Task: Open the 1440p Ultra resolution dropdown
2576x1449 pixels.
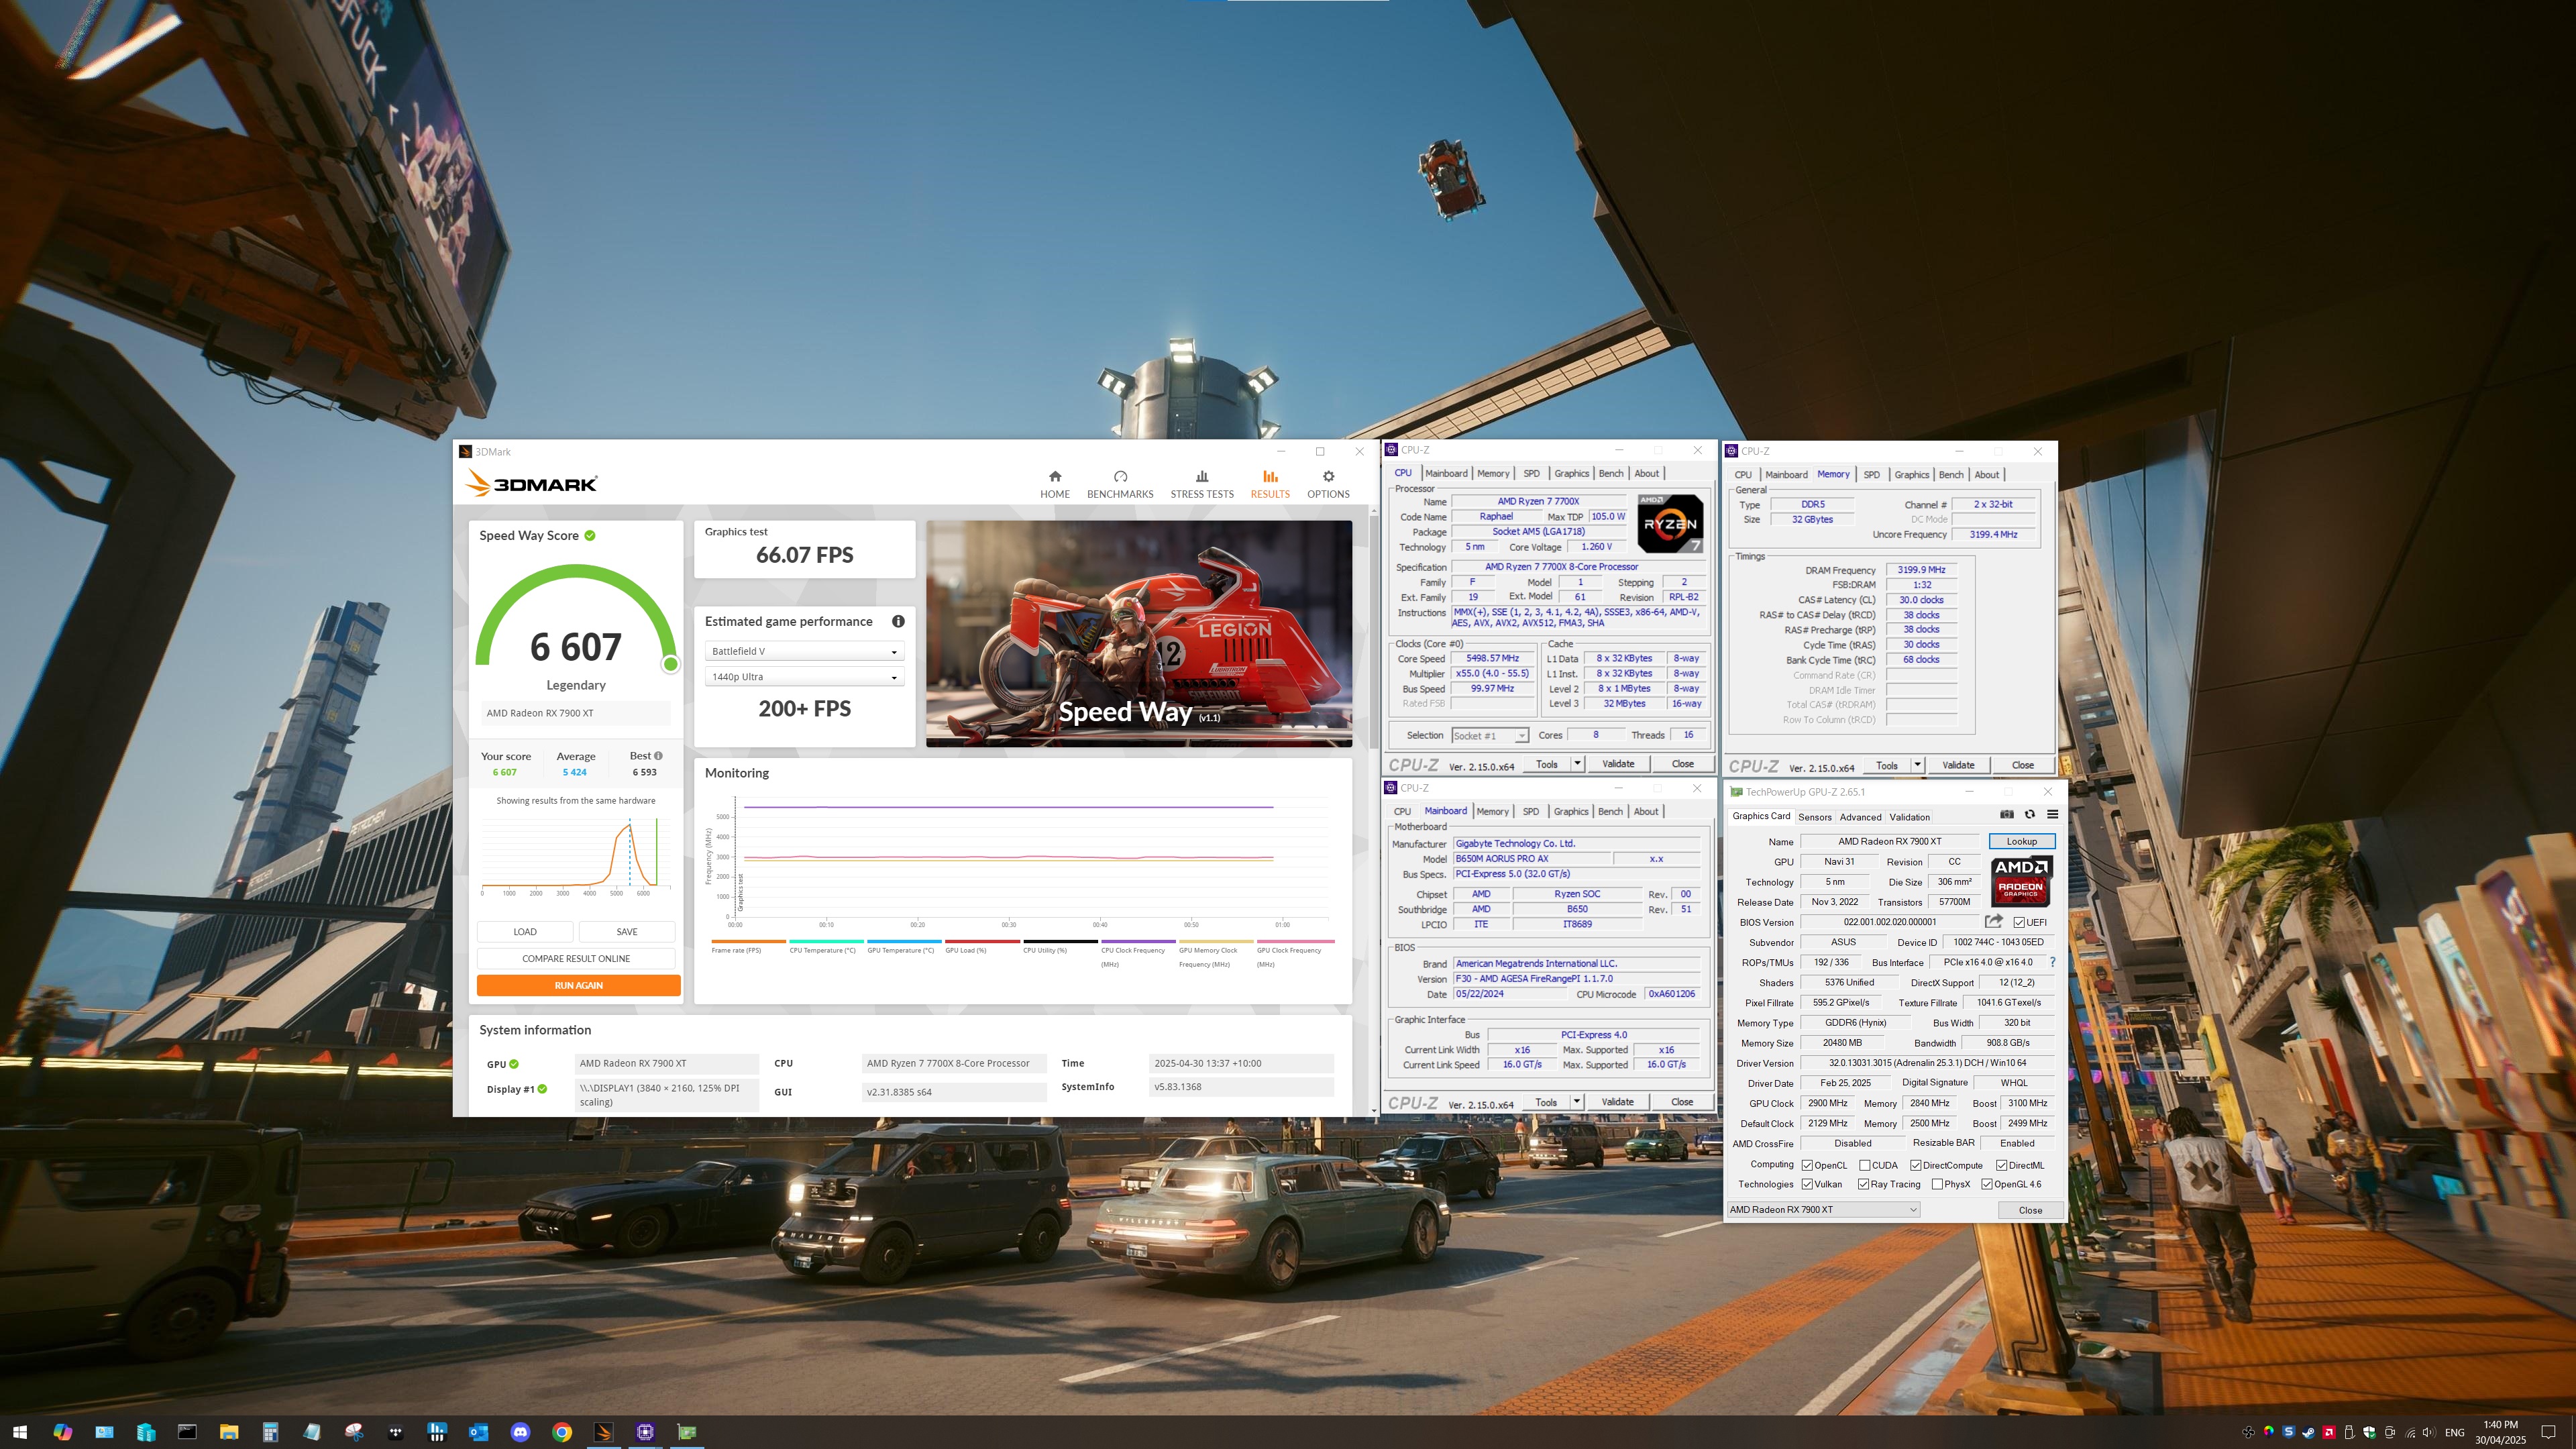Action: coord(804,677)
